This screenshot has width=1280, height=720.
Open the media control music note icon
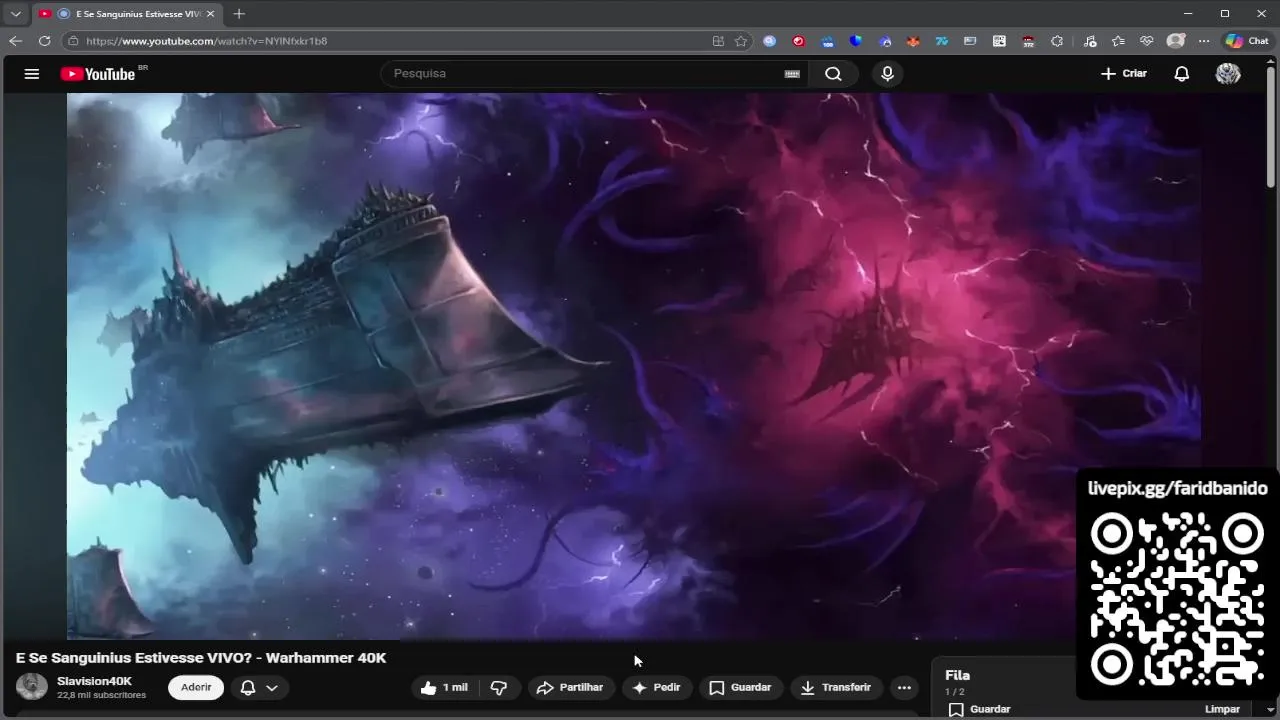tap(1090, 41)
